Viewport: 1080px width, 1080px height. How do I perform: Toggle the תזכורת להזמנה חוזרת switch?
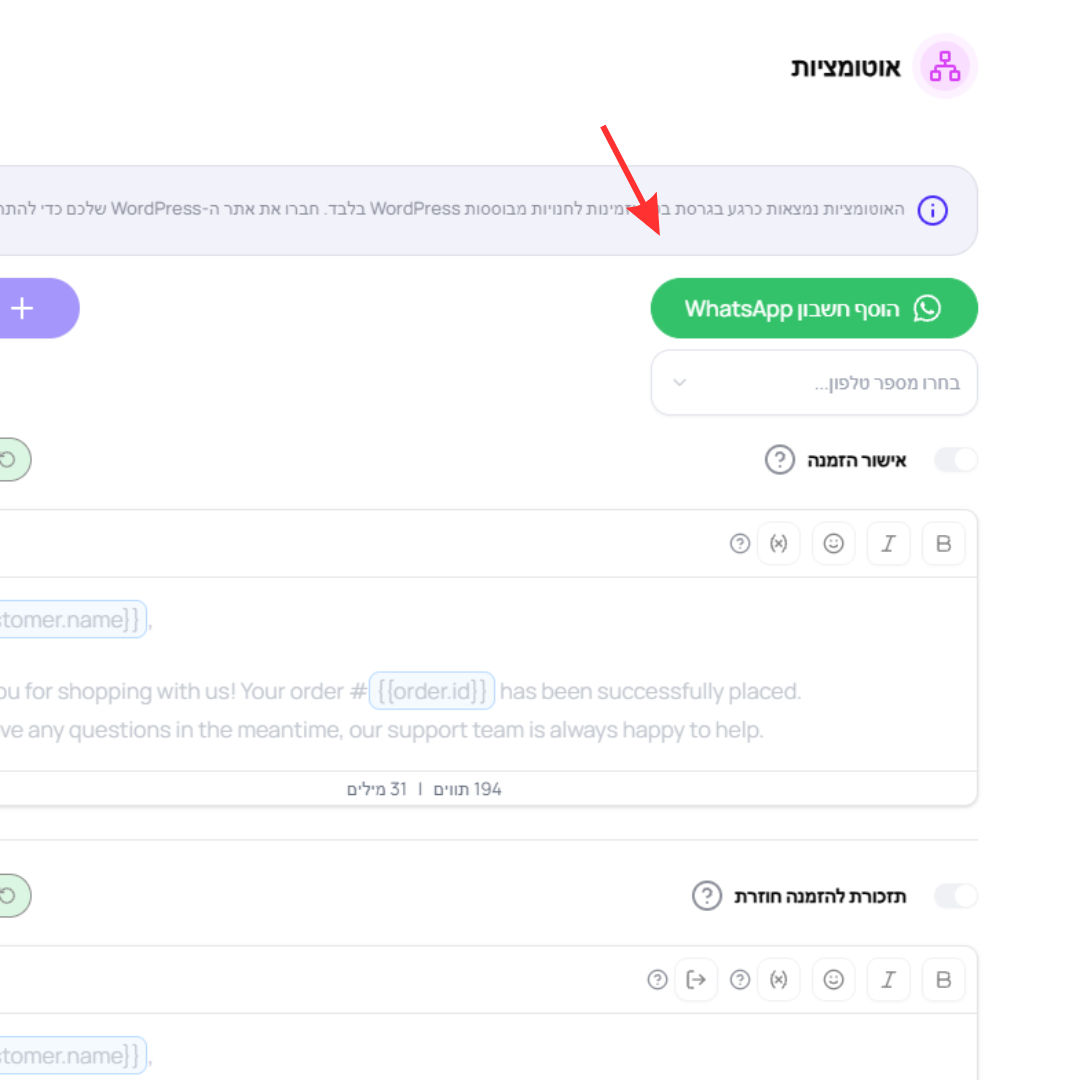pos(955,895)
